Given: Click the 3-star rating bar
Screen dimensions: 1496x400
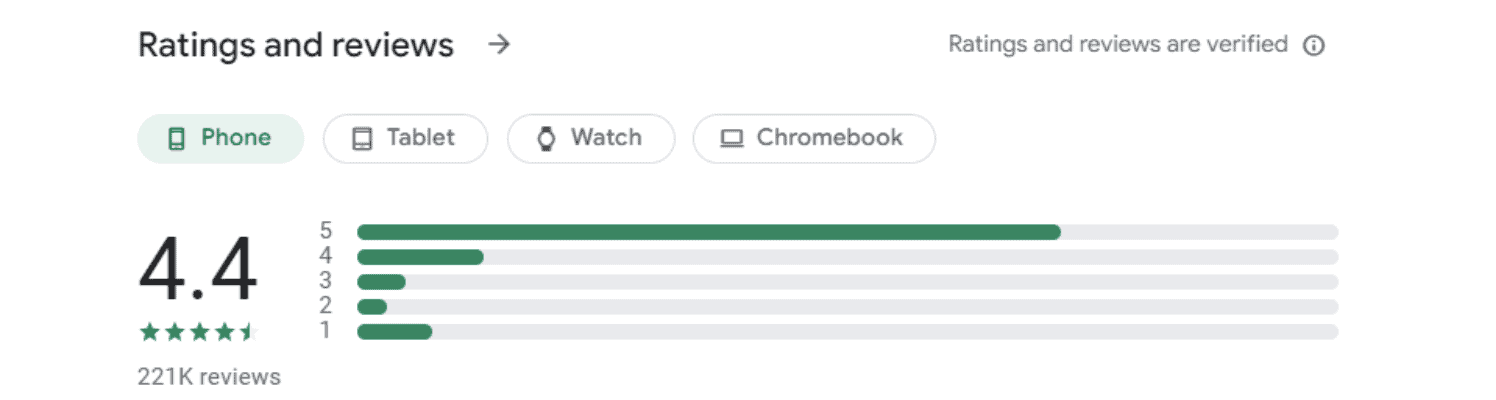Looking at the screenshot, I should 847,282.
